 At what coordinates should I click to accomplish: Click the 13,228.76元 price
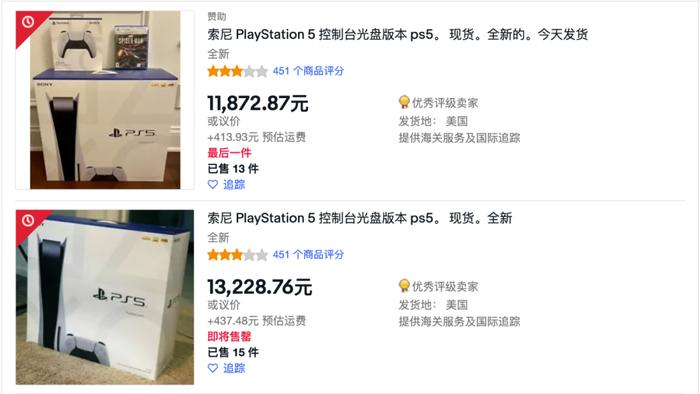click(260, 287)
